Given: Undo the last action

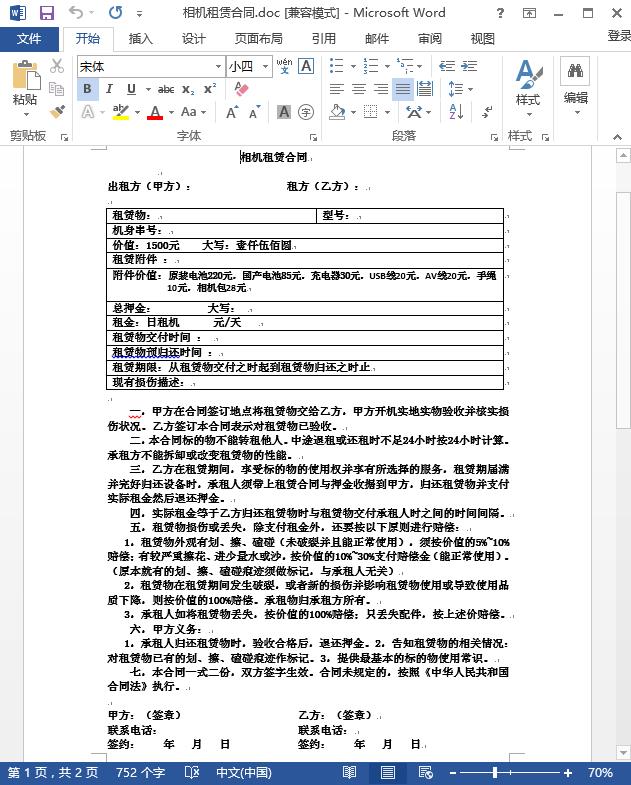Looking at the screenshot, I should point(76,13).
